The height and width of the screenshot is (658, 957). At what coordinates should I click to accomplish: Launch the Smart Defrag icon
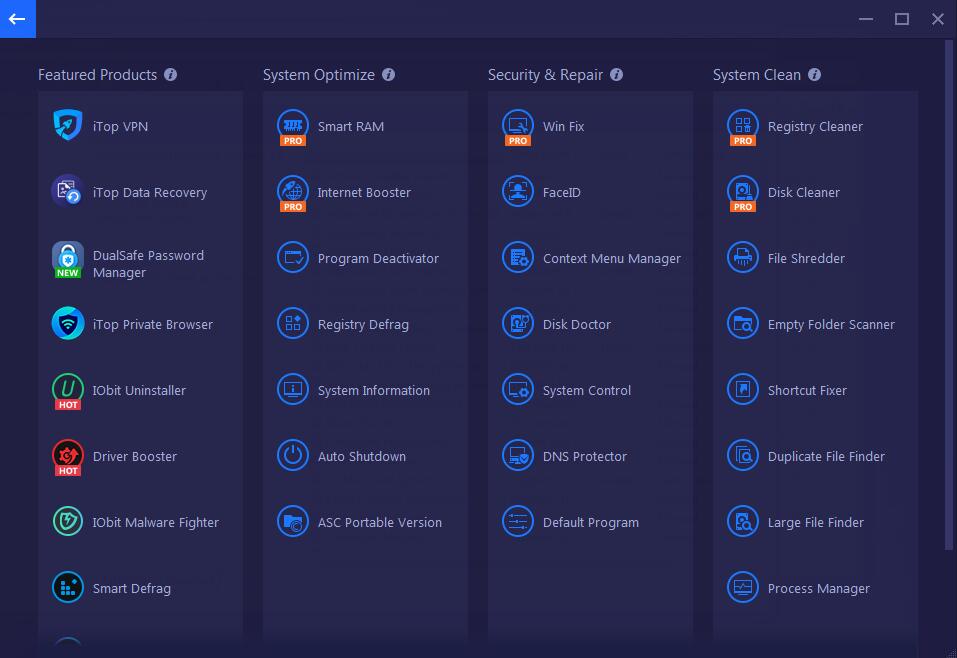(68, 587)
